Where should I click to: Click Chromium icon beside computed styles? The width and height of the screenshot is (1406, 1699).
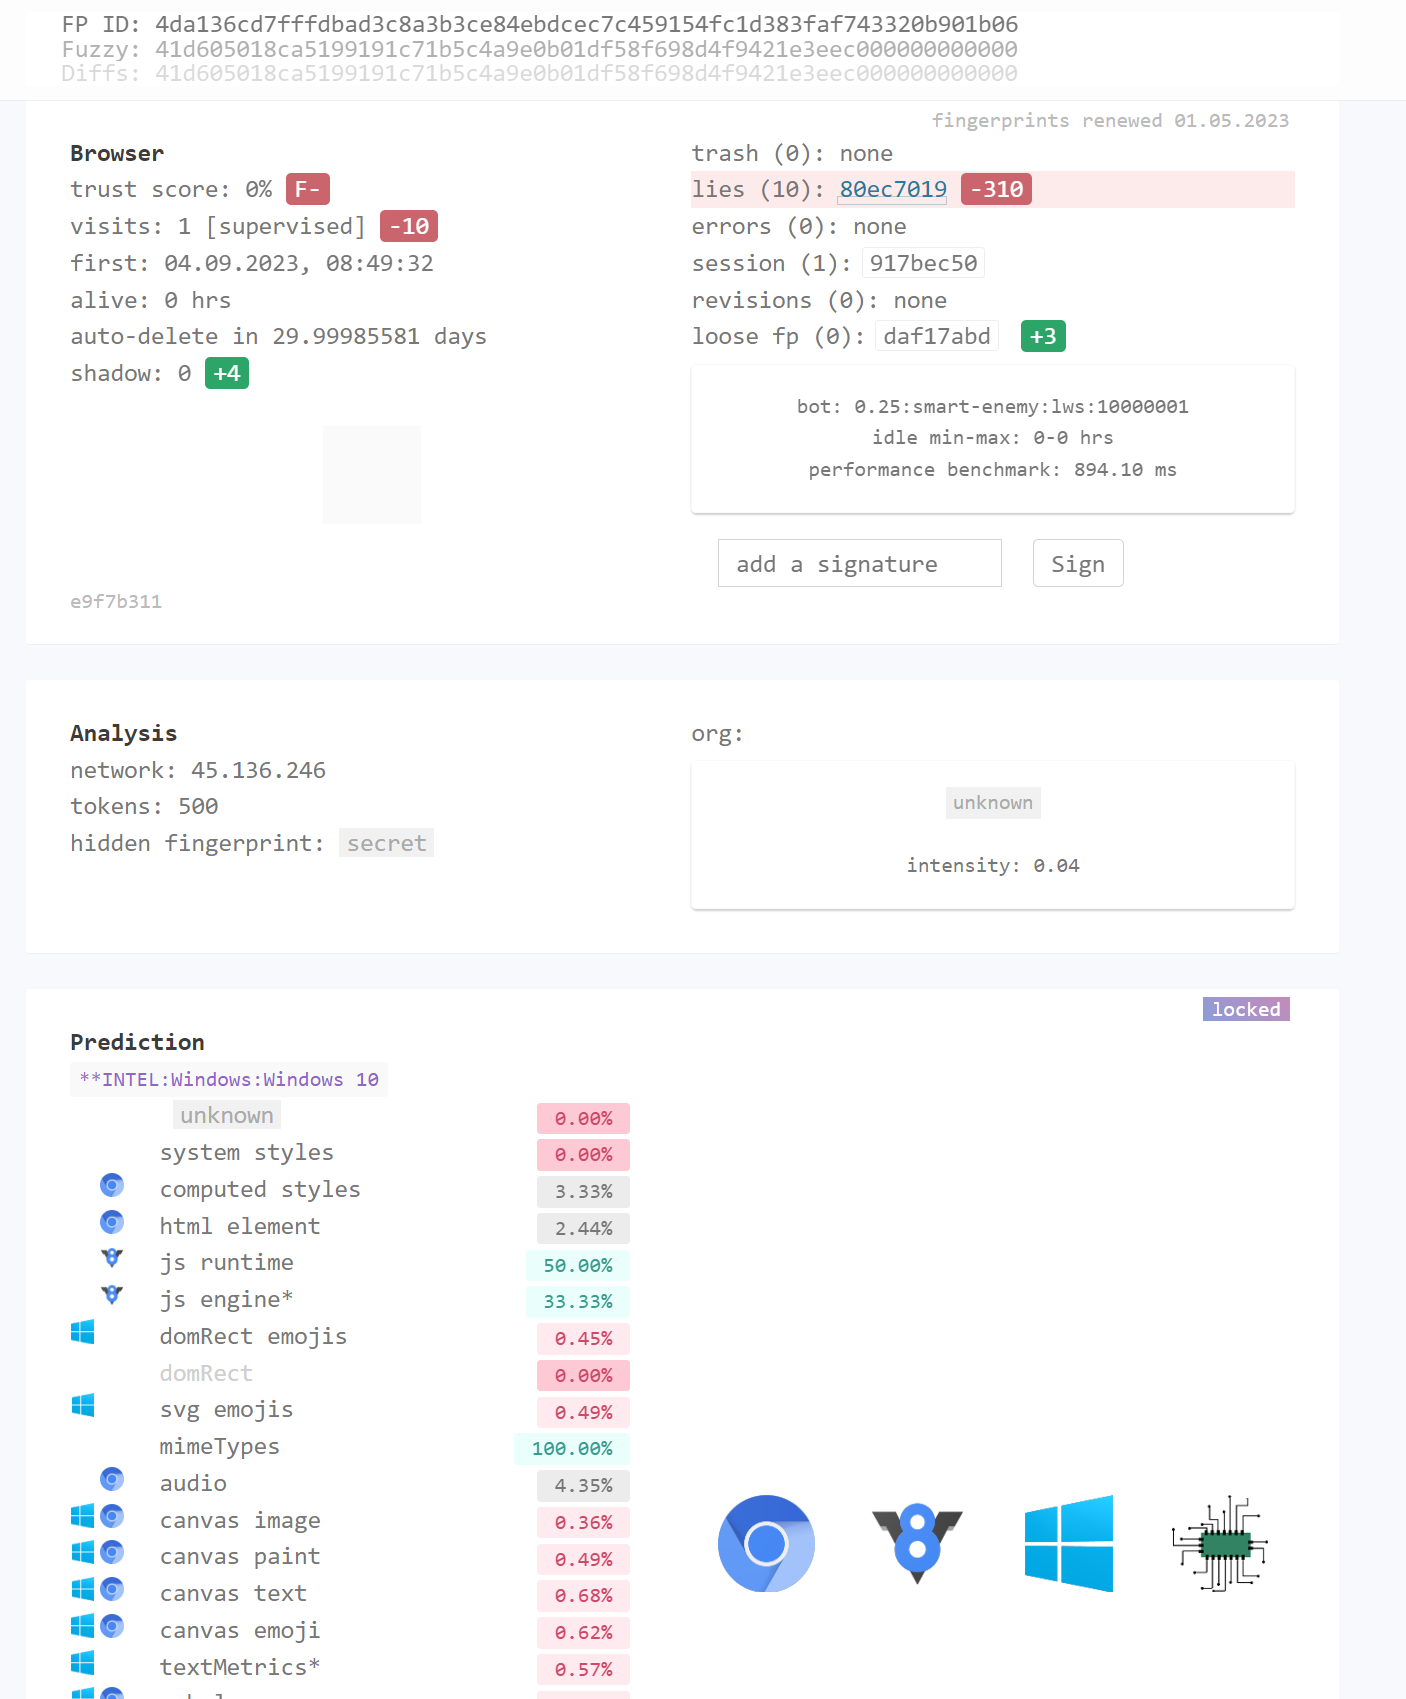click(x=112, y=1186)
